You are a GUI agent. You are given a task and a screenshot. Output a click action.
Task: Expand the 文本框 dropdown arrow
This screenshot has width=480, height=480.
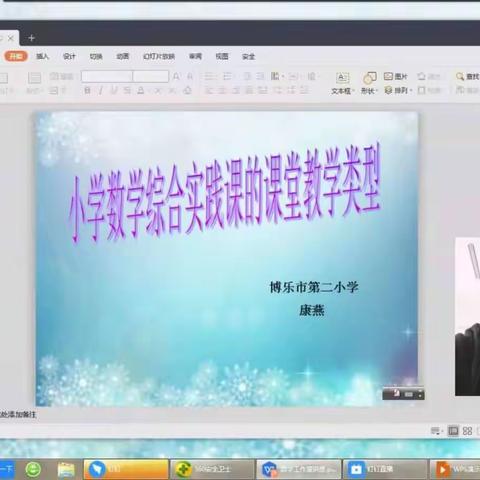(x=353, y=91)
